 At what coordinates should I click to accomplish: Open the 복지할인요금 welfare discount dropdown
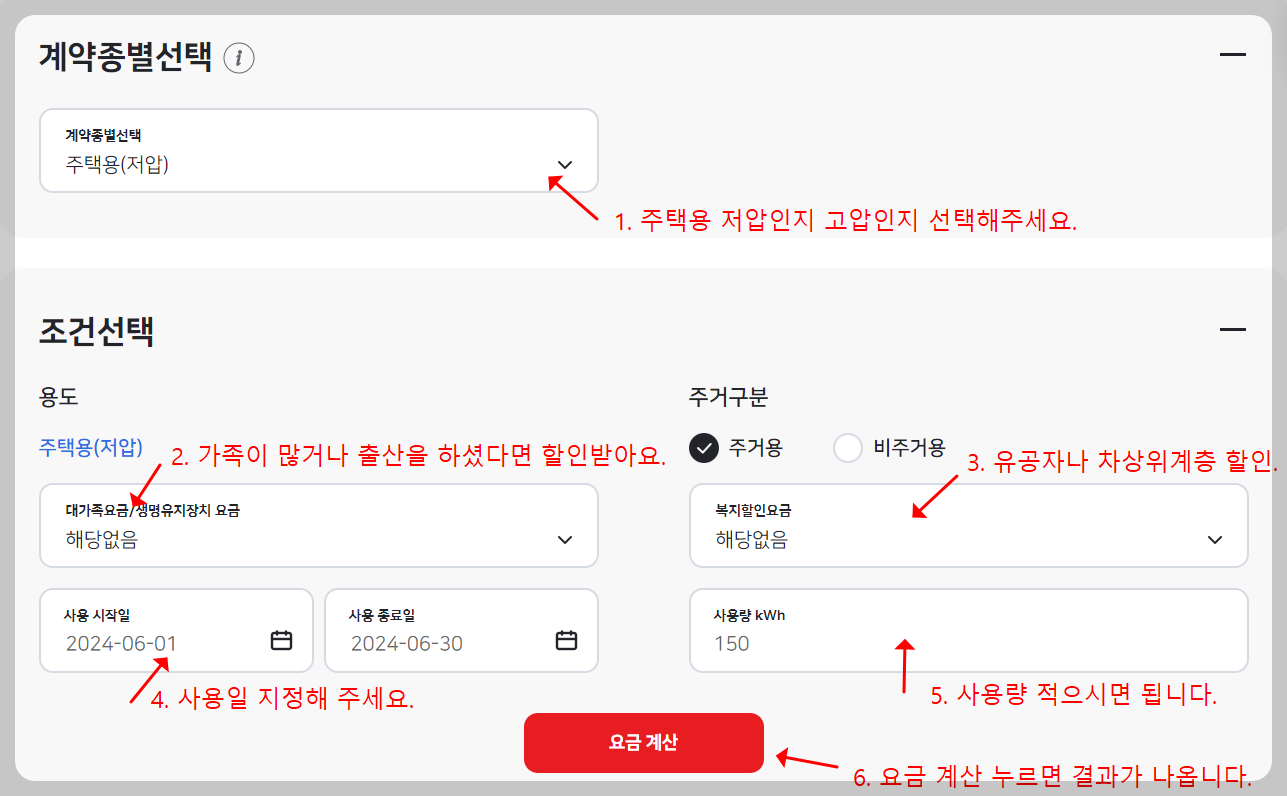point(968,525)
